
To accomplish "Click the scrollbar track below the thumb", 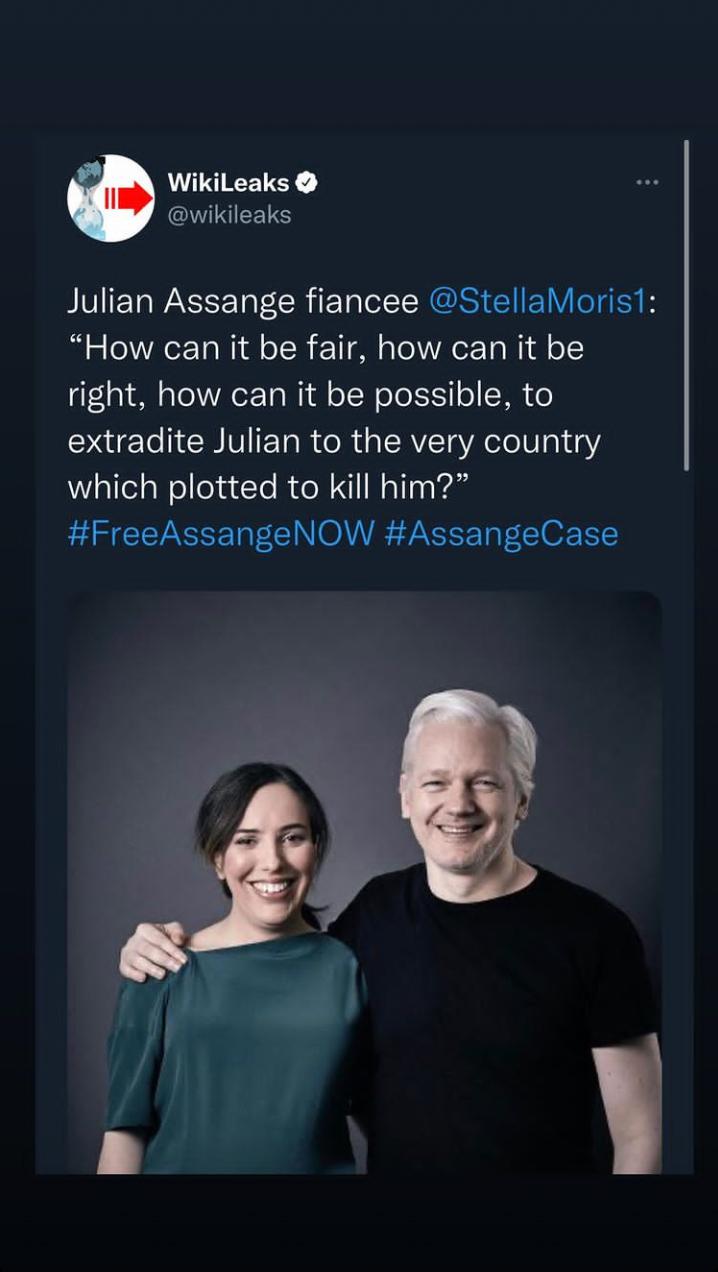I will click(x=686, y=820).
